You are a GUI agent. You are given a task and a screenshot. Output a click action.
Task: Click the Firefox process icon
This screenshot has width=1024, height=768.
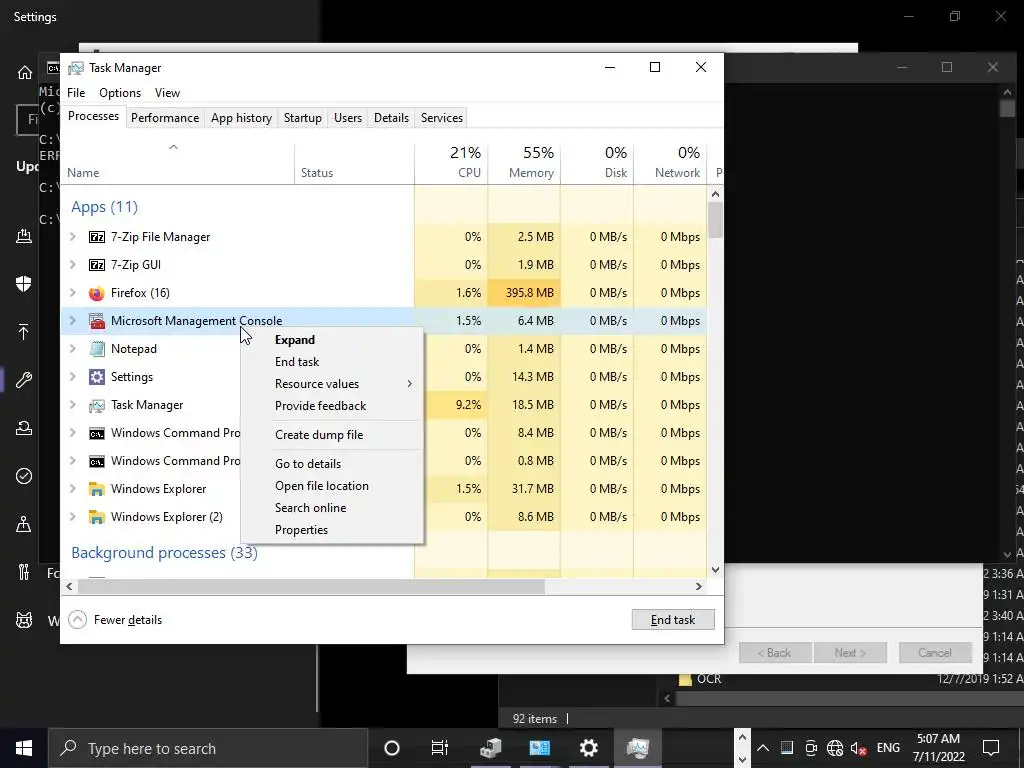pos(97,293)
